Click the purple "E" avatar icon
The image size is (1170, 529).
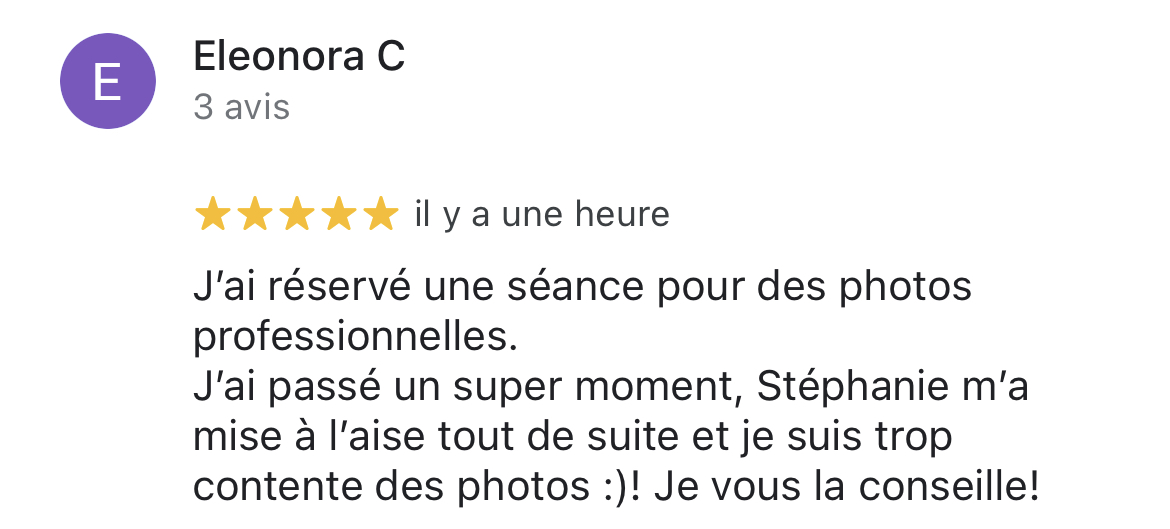107,81
